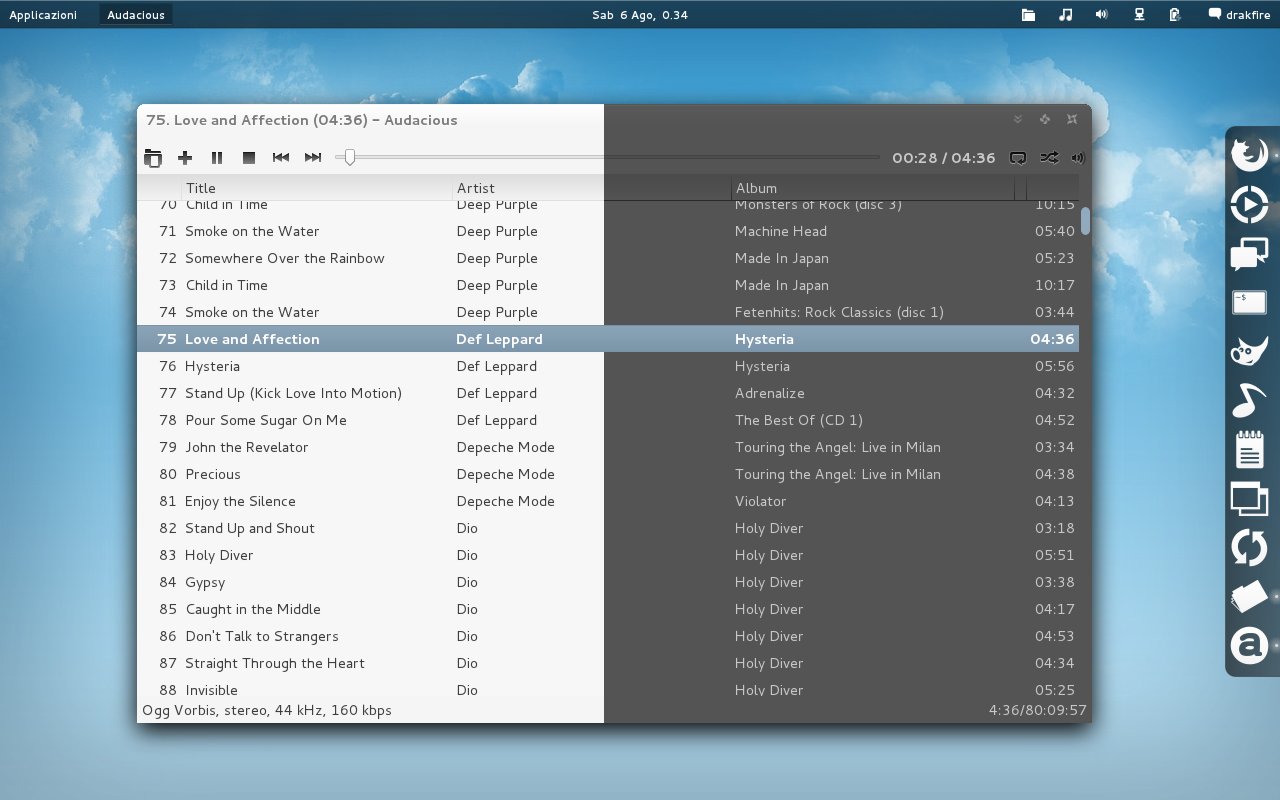
Task: Open the power indicator in top panel
Action: click(1175, 15)
